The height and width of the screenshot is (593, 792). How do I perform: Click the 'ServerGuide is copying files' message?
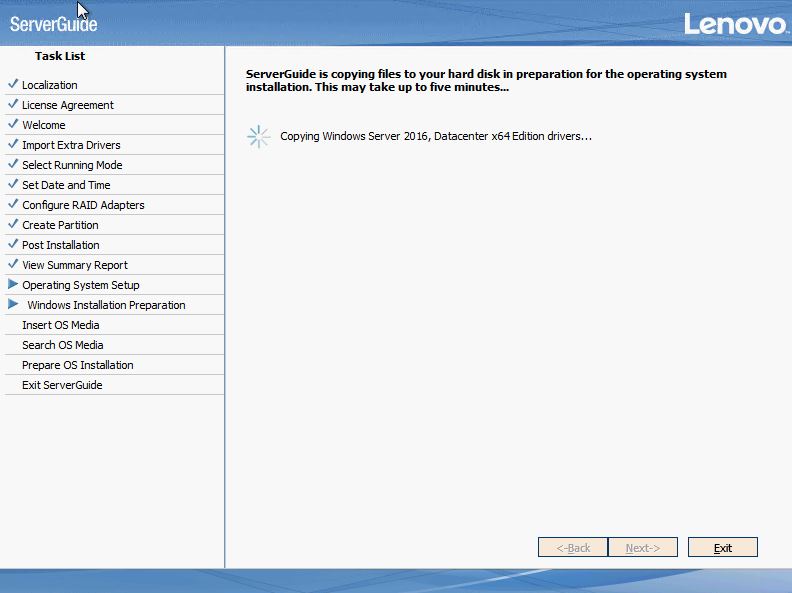(486, 80)
